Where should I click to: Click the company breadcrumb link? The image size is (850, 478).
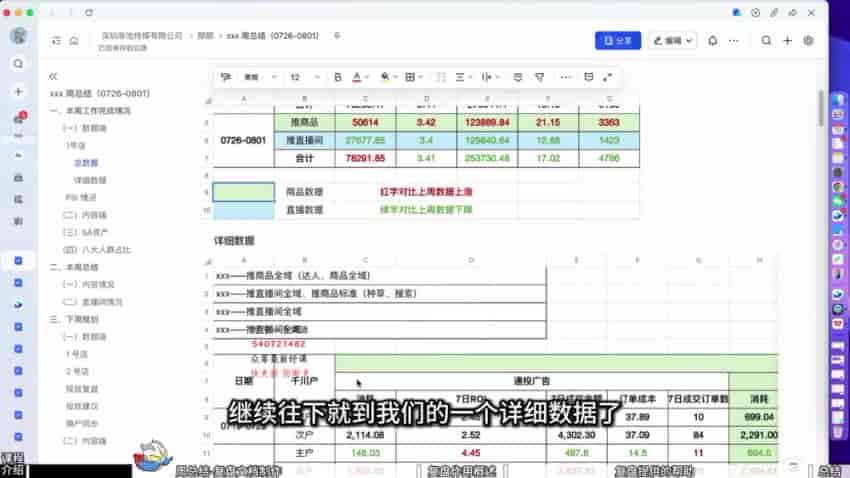point(141,36)
